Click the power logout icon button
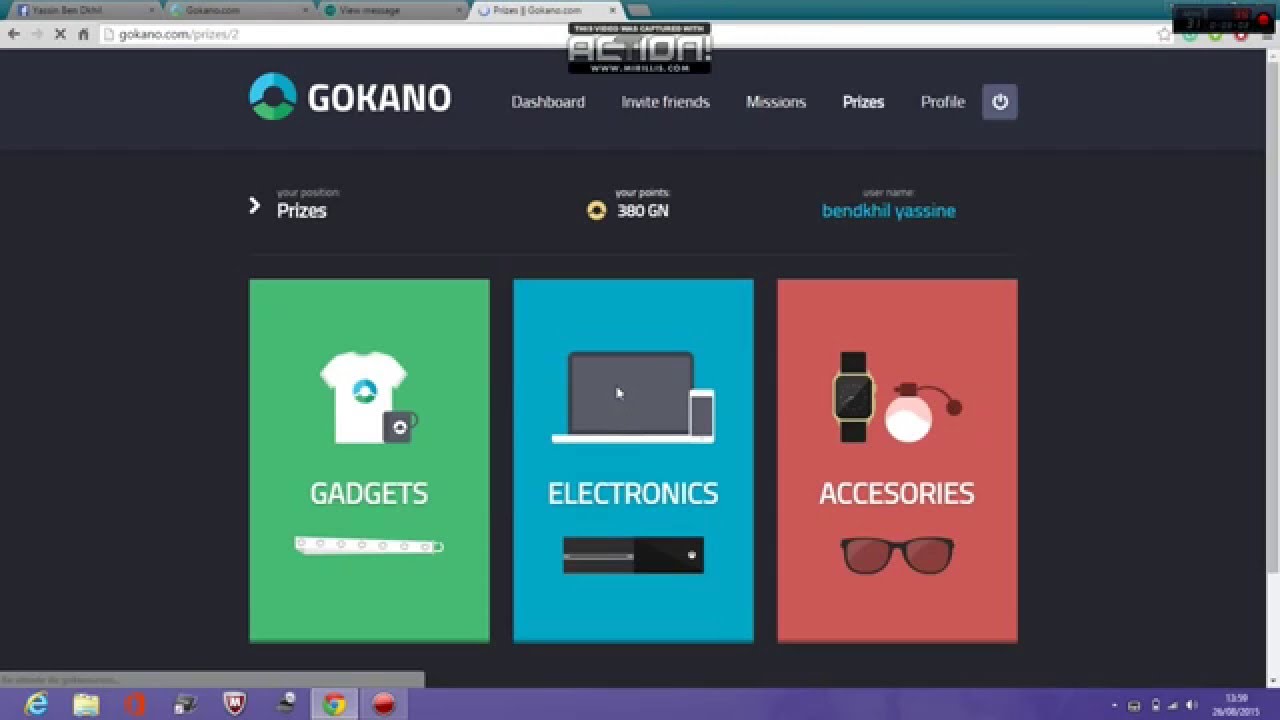Viewport: 1280px width, 720px height. [x=1000, y=101]
